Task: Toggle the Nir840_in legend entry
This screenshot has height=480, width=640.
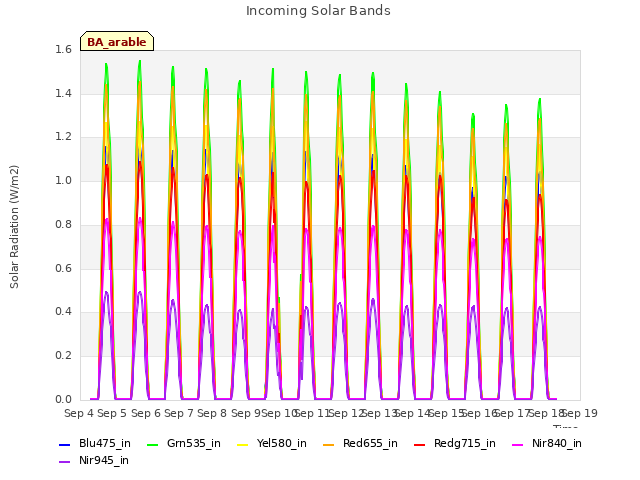Action: (547, 444)
